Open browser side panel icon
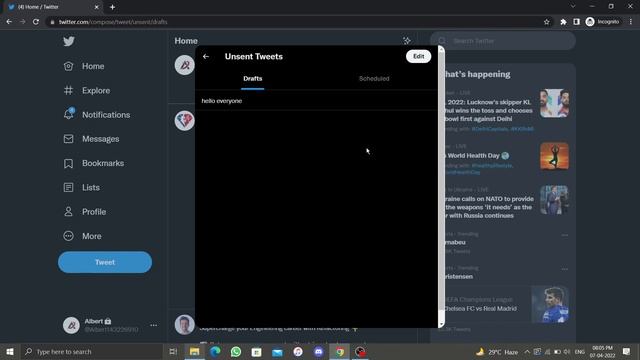 click(576, 22)
